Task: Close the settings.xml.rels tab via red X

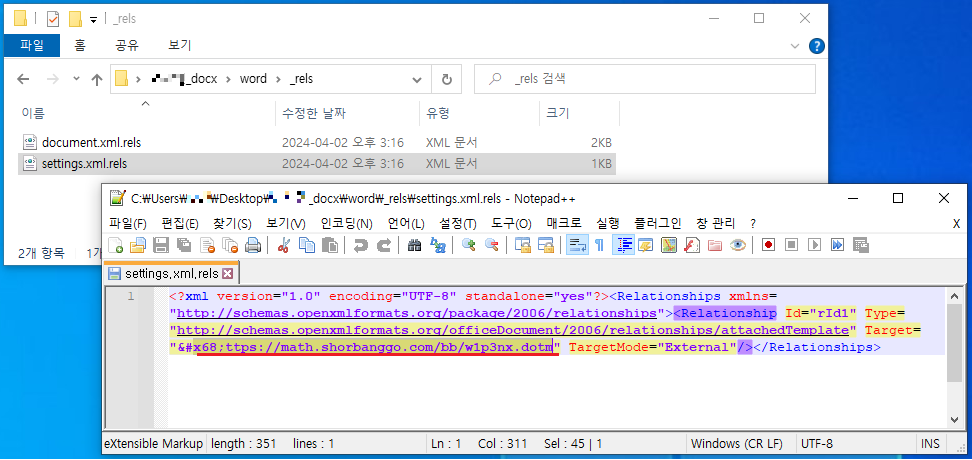Action: pos(227,273)
